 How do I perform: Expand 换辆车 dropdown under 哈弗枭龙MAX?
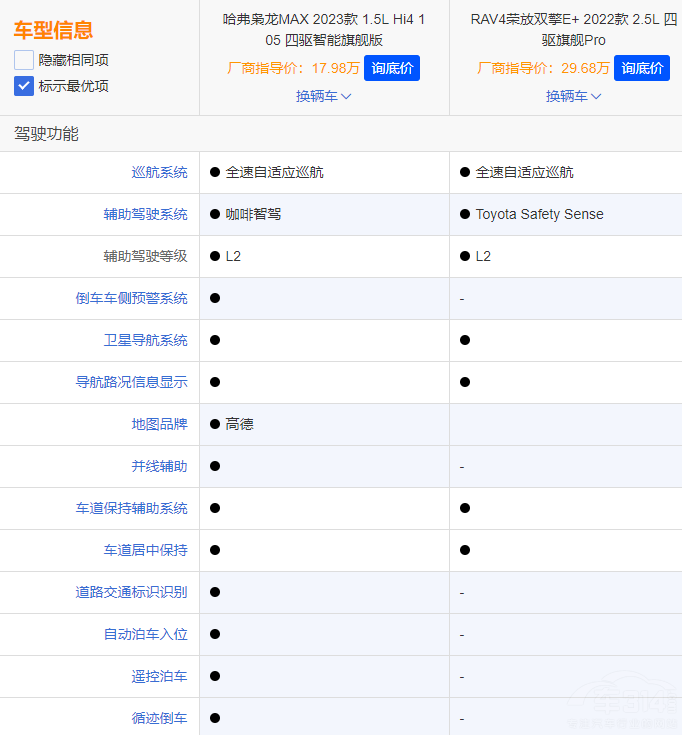(x=323, y=96)
